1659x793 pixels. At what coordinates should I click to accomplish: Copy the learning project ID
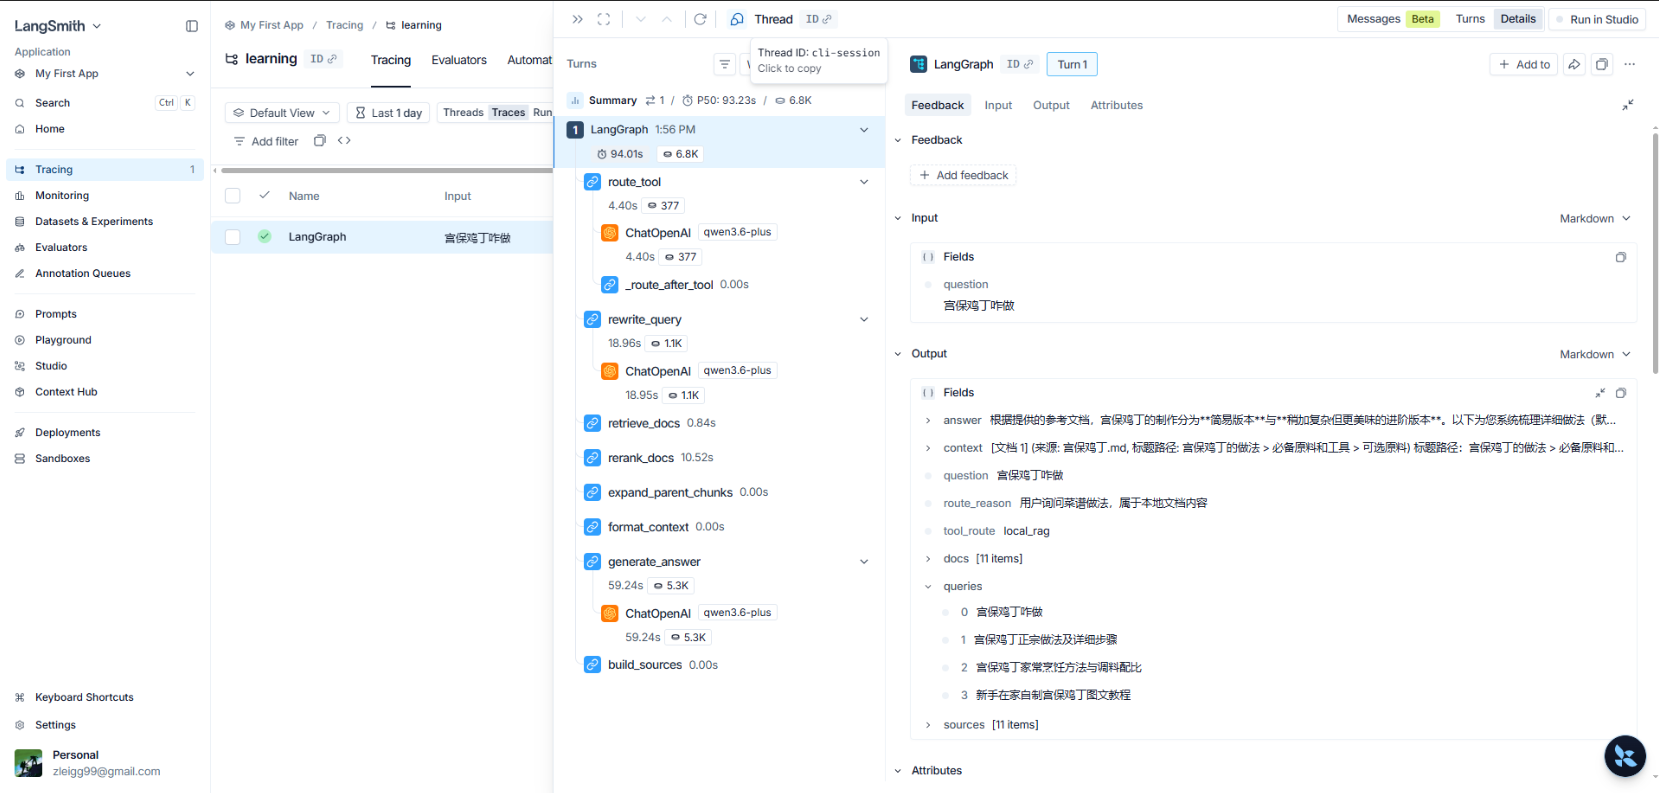(324, 59)
